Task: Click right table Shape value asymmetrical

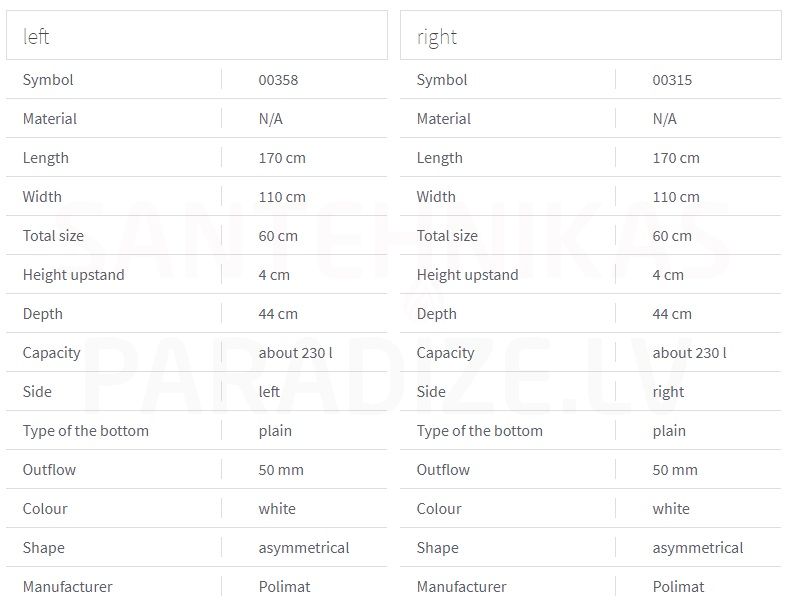Action: [x=698, y=549]
